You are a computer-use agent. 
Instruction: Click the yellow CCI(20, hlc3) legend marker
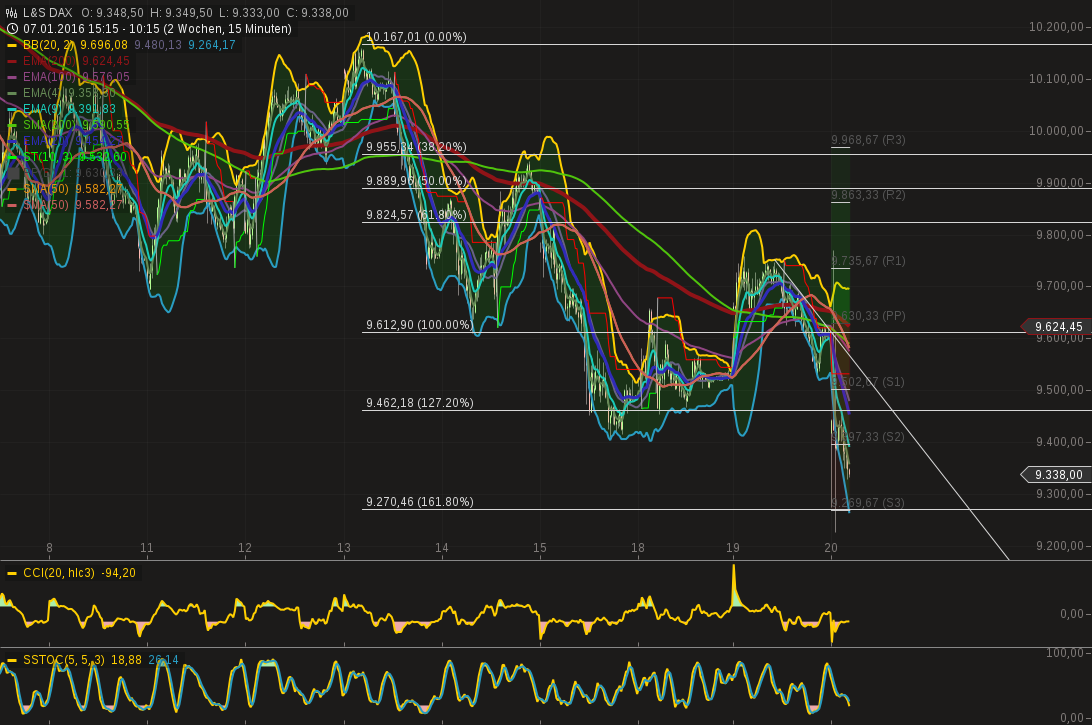(12, 573)
